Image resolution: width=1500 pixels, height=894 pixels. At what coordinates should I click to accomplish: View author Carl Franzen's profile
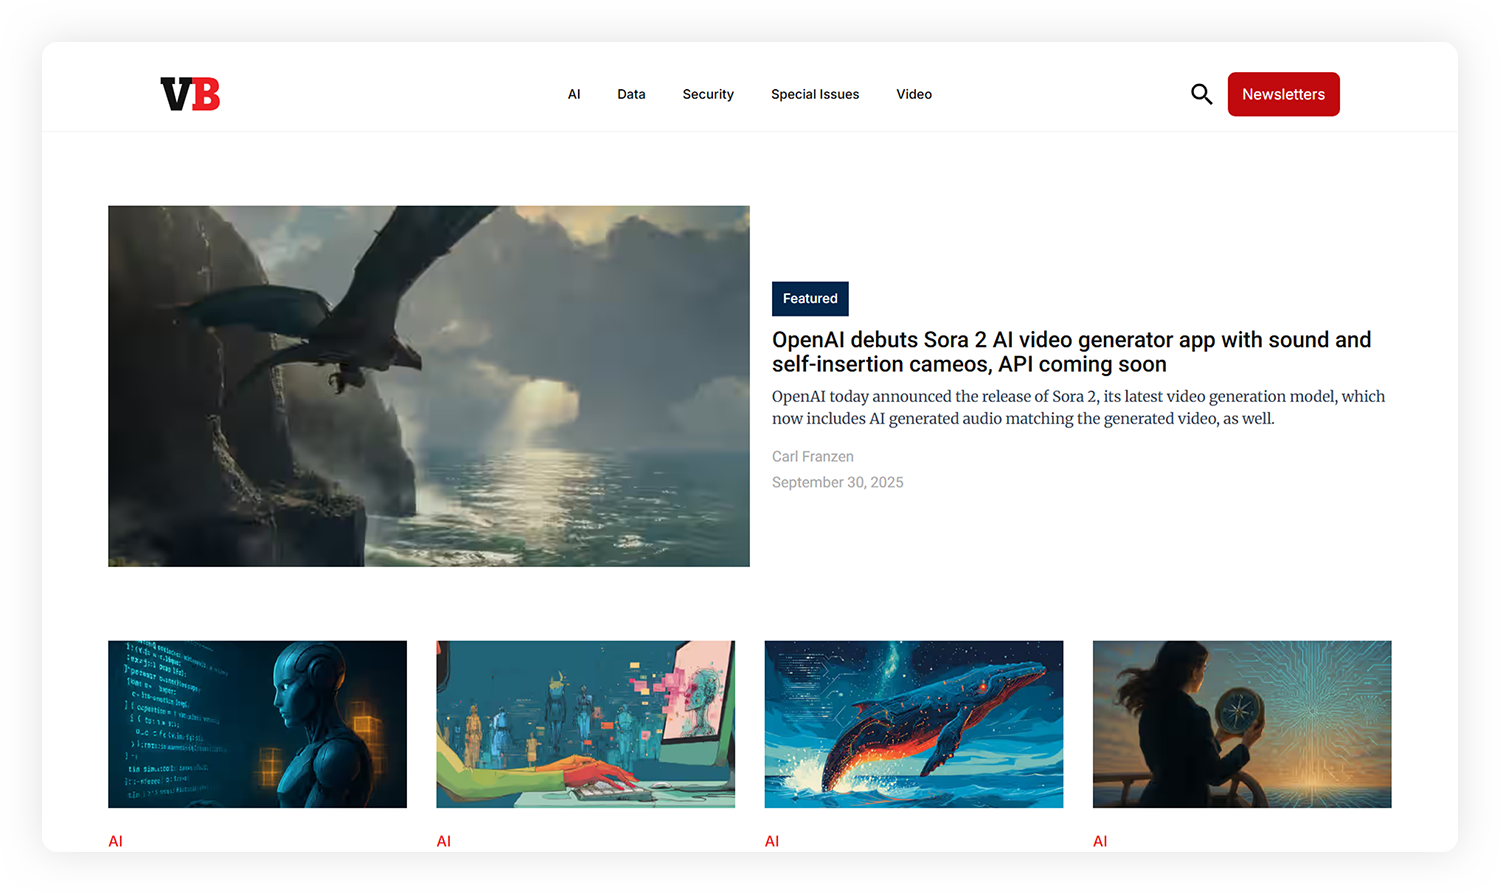pyautogui.click(x=813, y=456)
